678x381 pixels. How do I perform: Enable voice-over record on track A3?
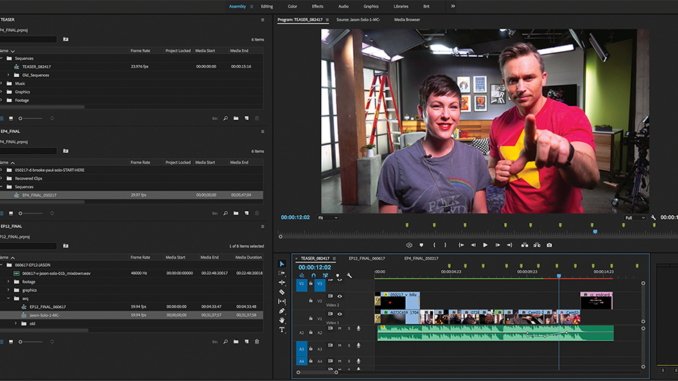[358, 346]
